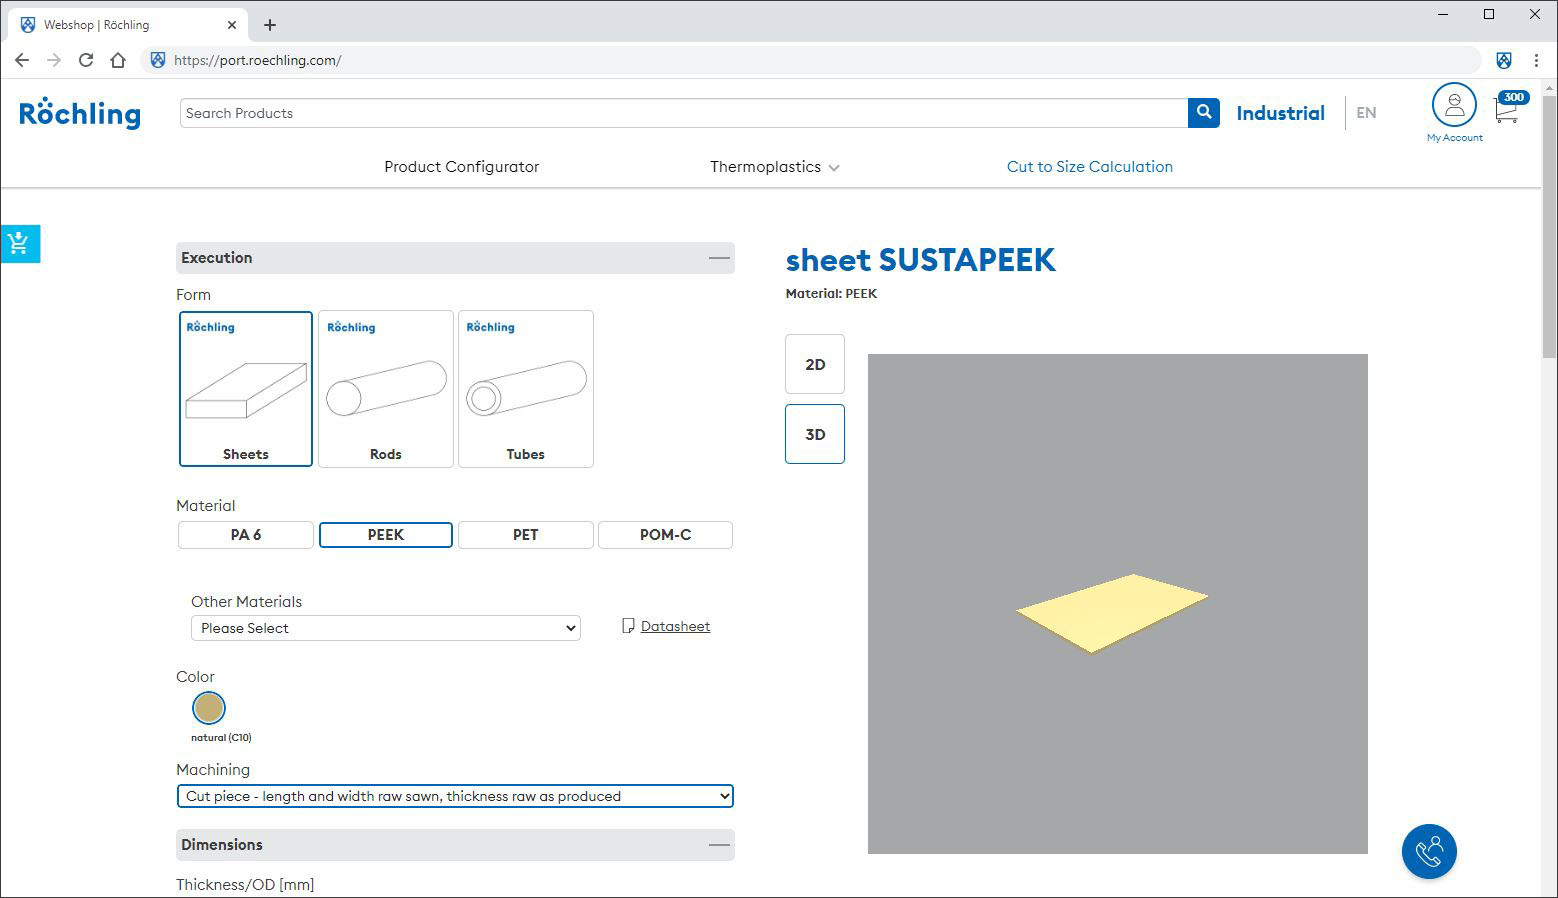Open Cut to Size Calculation
Image resolution: width=1558 pixels, height=898 pixels.
pos(1090,167)
